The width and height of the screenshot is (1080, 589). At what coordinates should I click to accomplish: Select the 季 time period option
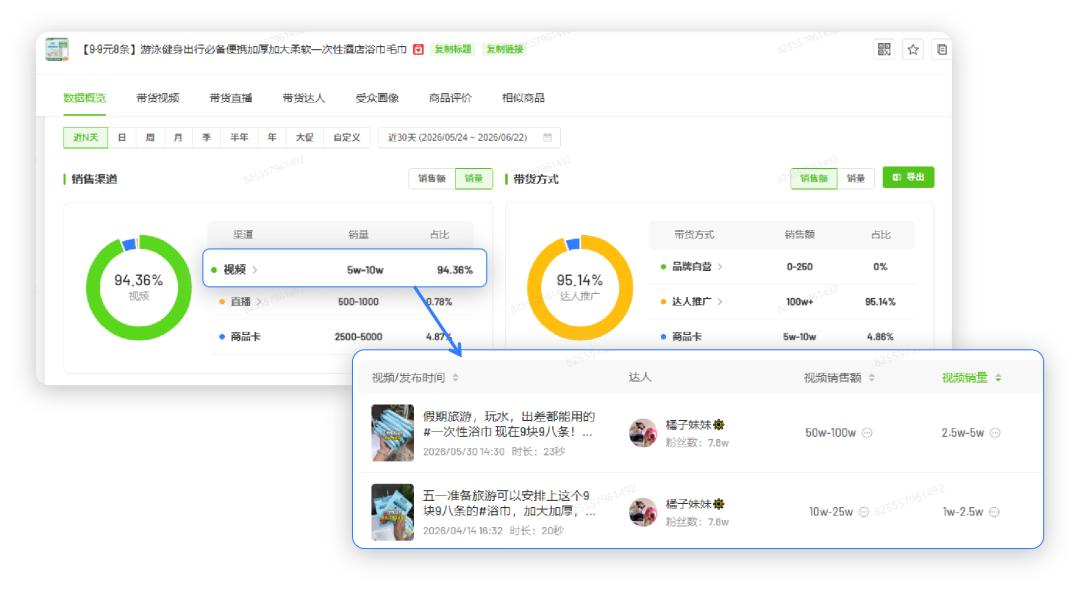point(207,137)
